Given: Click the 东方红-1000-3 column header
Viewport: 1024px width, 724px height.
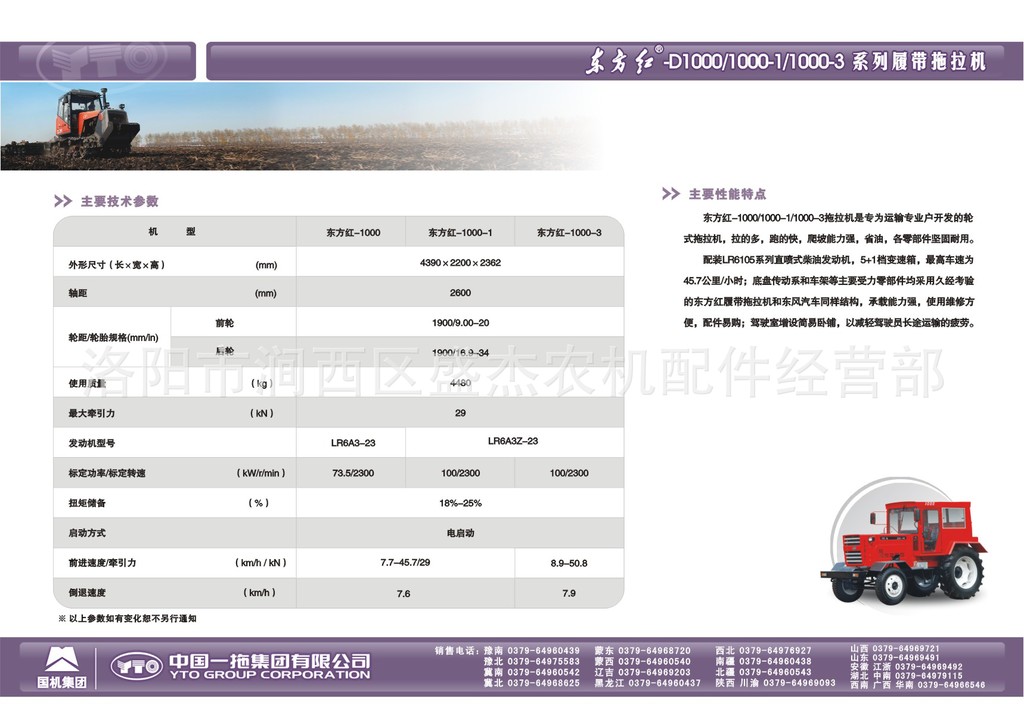Looking at the screenshot, I should point(569,232).
